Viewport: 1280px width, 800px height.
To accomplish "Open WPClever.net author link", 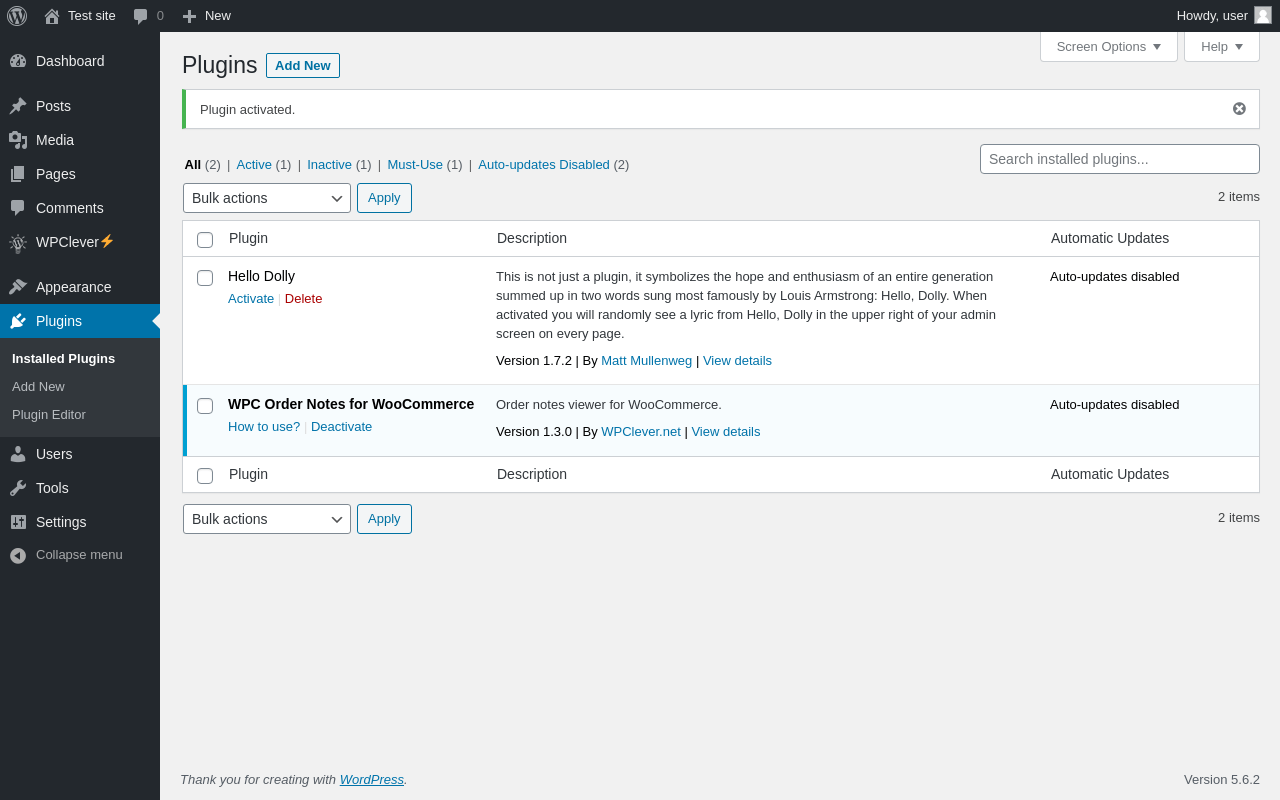I will click(x=641, y=432).
